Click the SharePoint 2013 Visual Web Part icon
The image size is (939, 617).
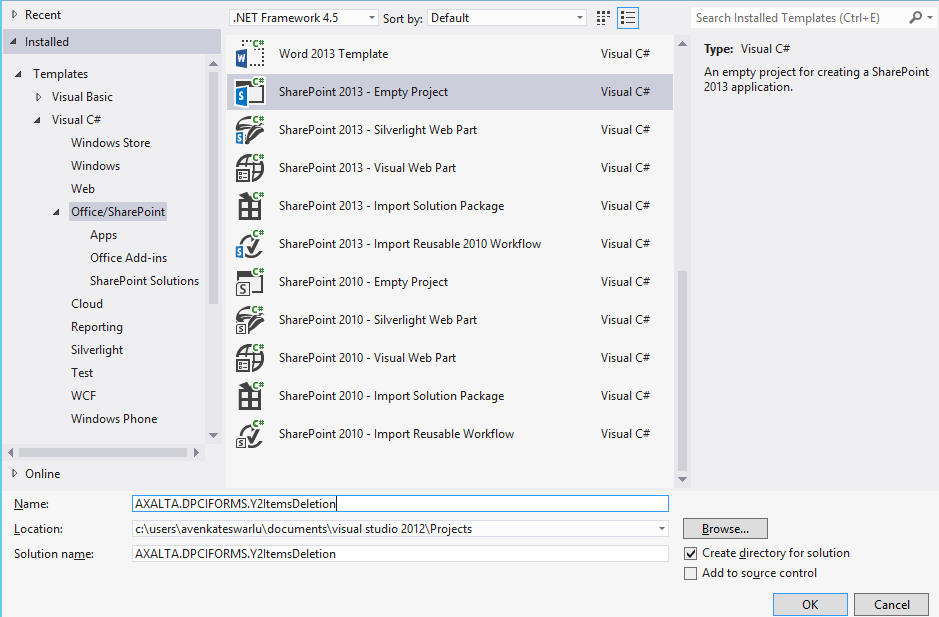[x=250, y=168]
